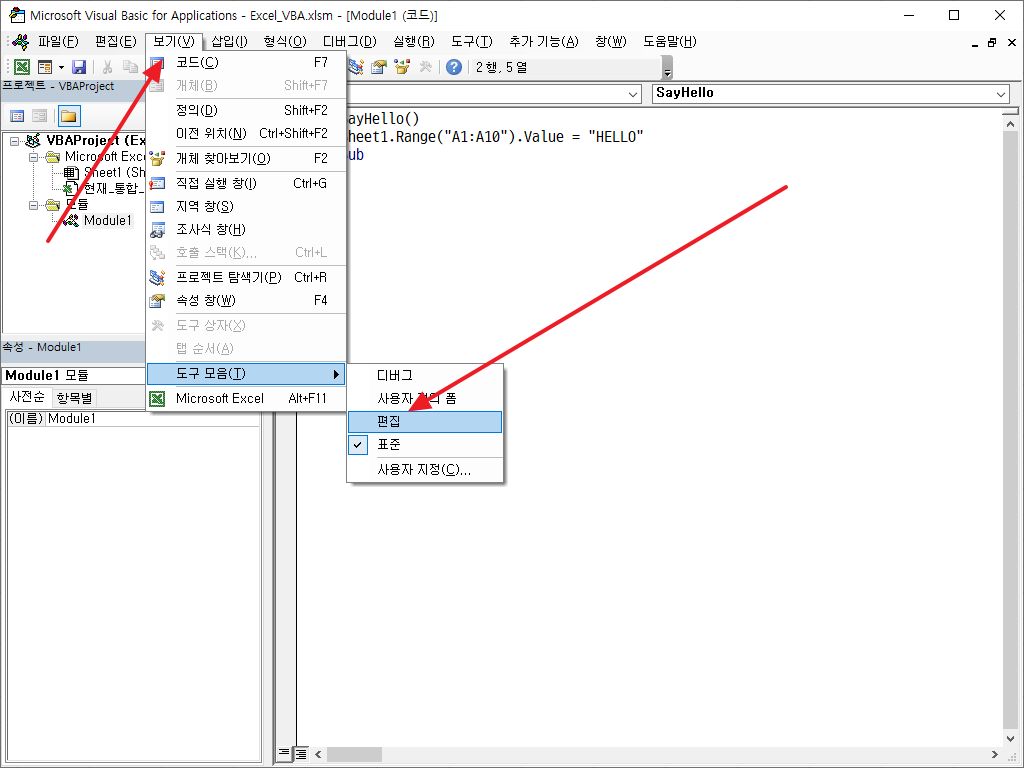The height and width of the screenshot is (768, 1024).
Task: Open VBA Help with the question mark icon
Action: [x=454, y=67]
